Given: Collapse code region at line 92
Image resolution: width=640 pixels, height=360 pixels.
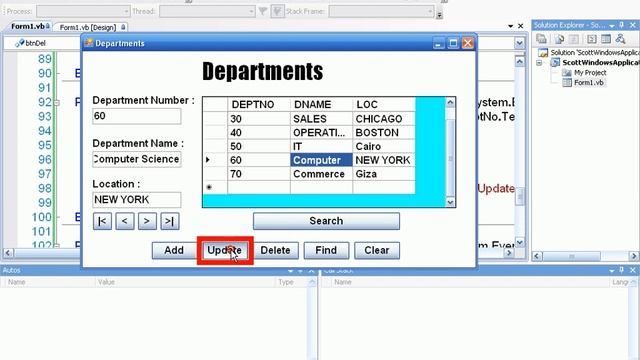Looking at the screenshot, I should coord(57,102).
